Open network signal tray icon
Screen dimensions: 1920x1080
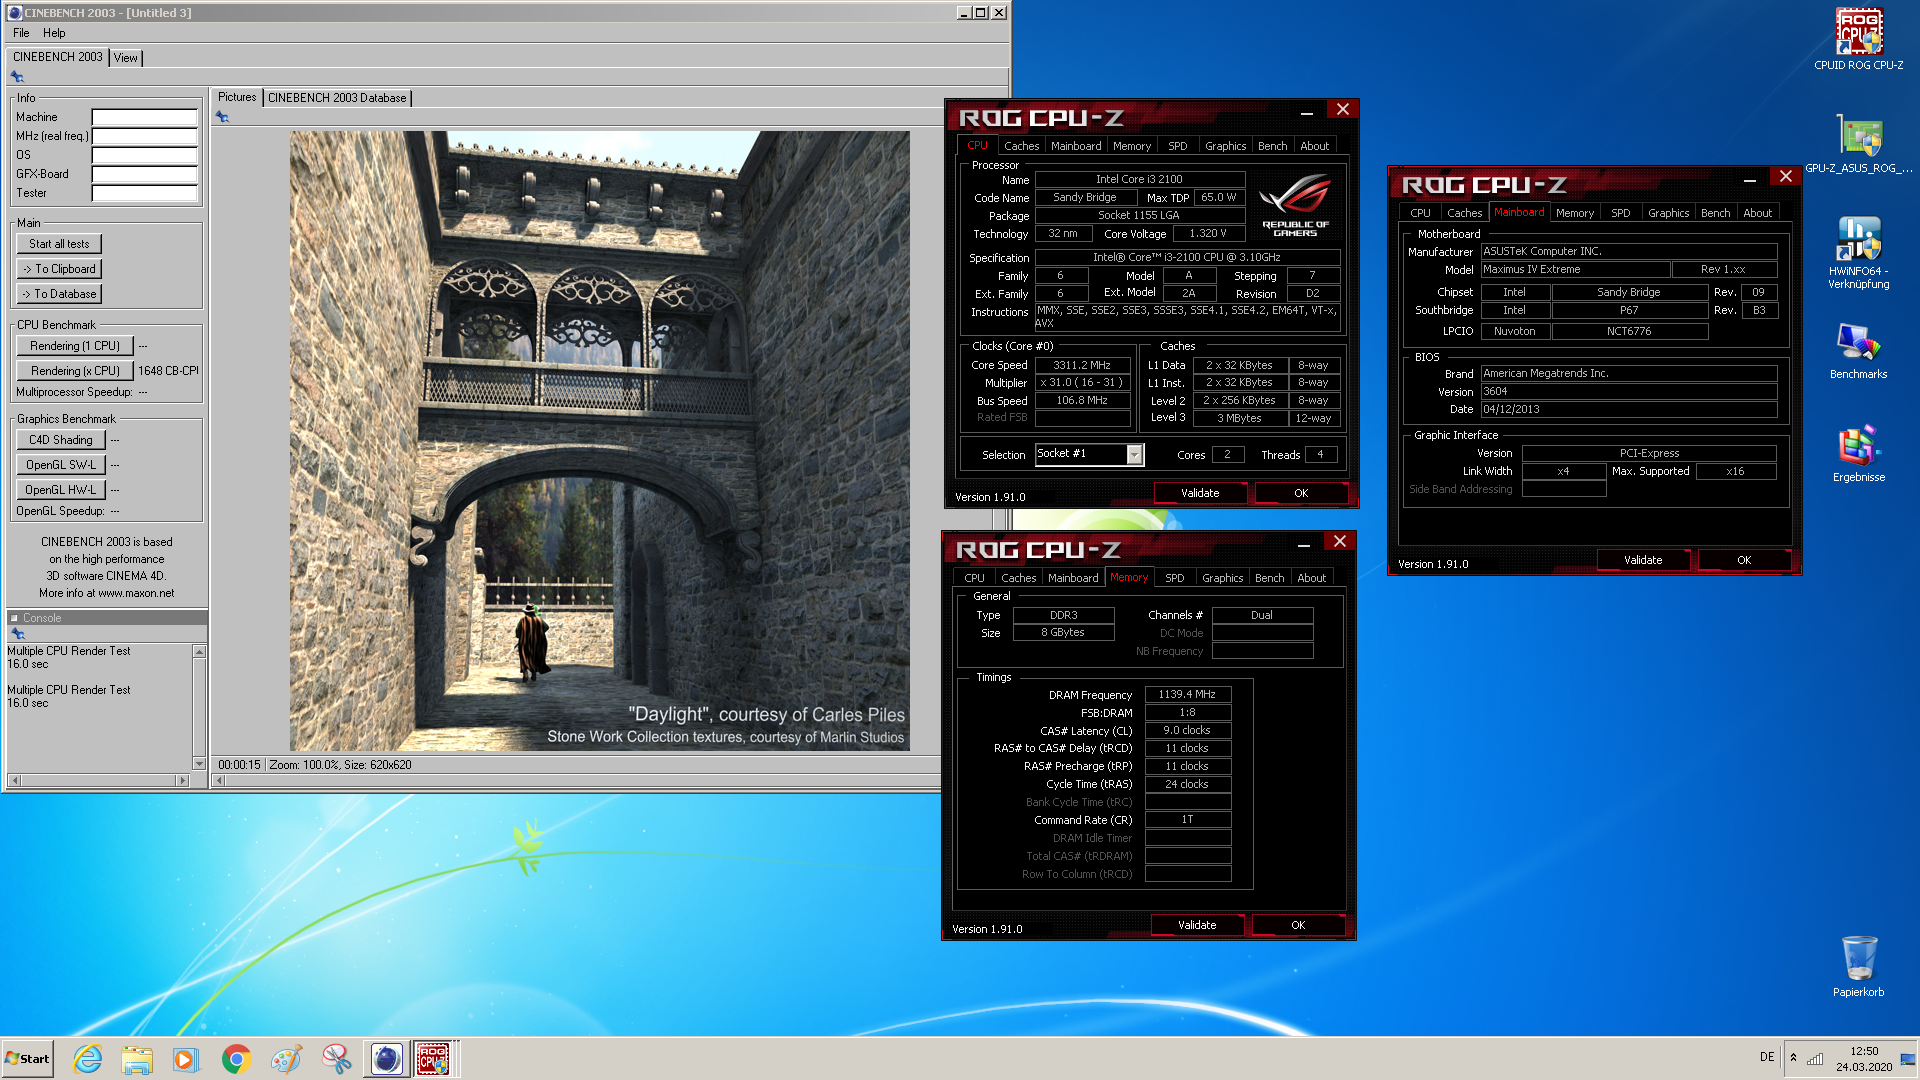(x=1815, y=1058)
